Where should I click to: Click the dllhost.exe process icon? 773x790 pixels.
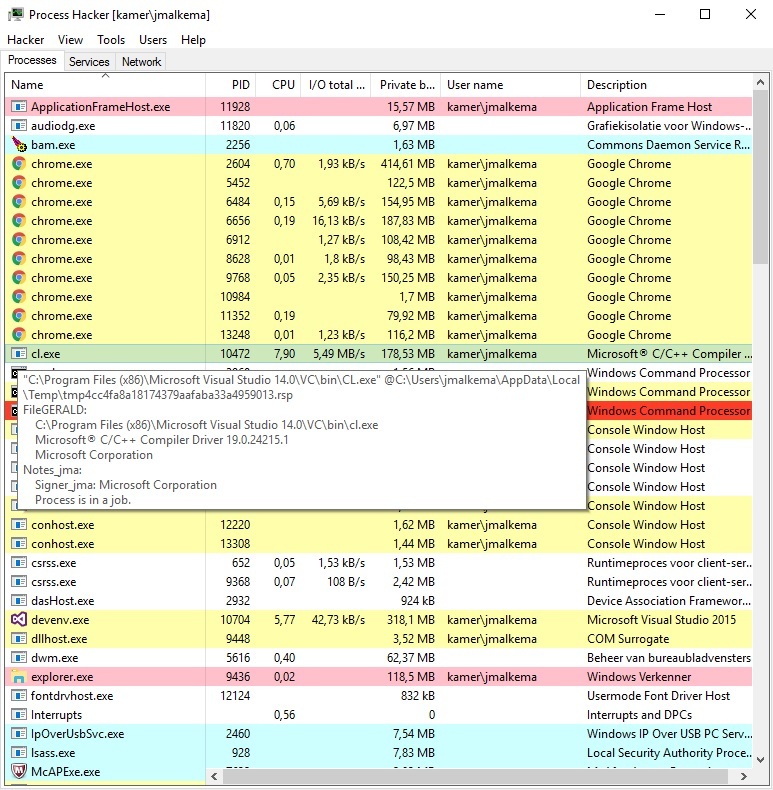pyautogui.click(x=19, y=639)
